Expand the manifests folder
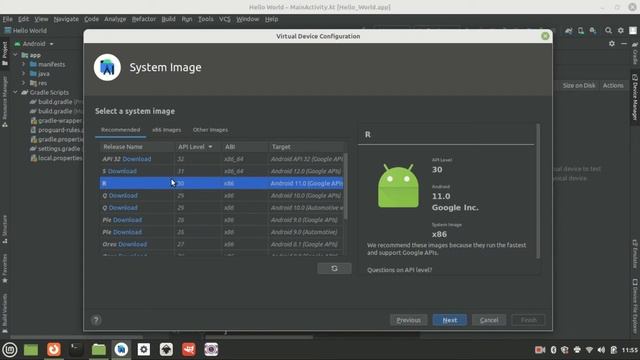Image resolution: width=640 pixels, height=360 pixels. [x=24, y=64]
